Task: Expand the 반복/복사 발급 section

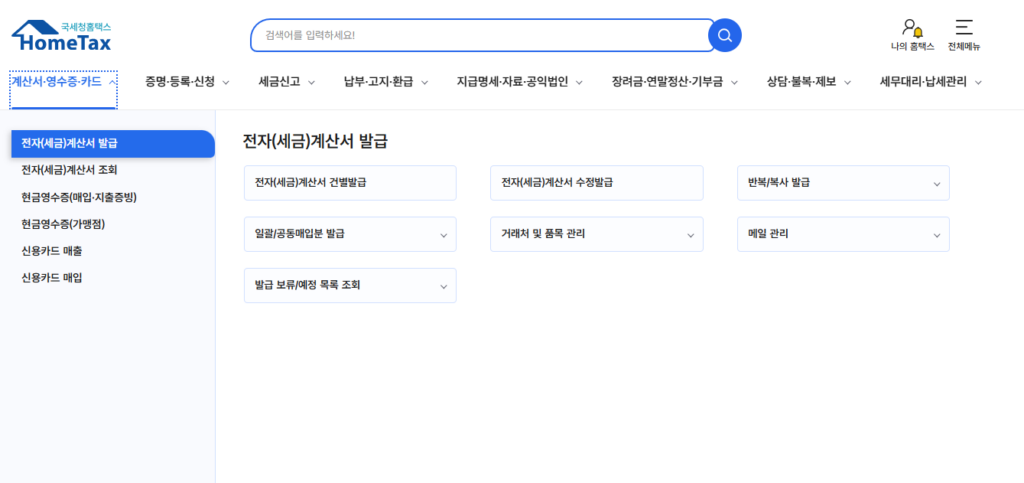Action: click(x=843, y=183)
